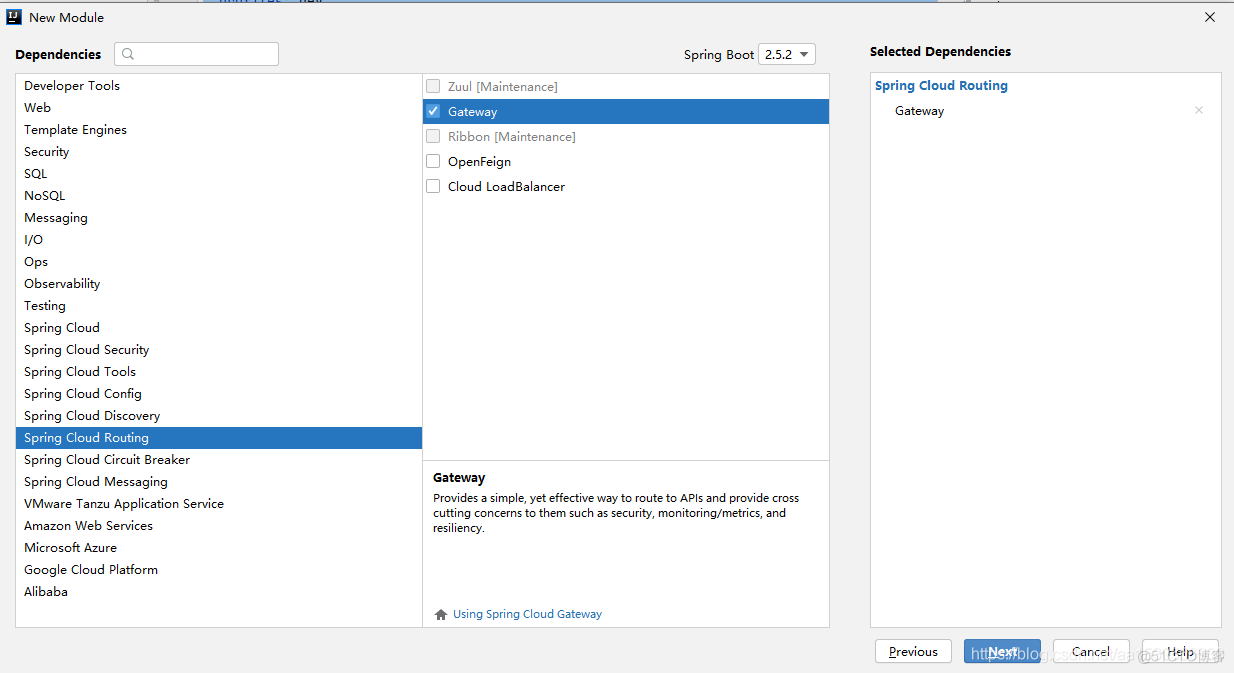The image size is (1234, 673).
Task: Choose the Spring Cloud Circuit Breaker category
Action: click(107, 460)
